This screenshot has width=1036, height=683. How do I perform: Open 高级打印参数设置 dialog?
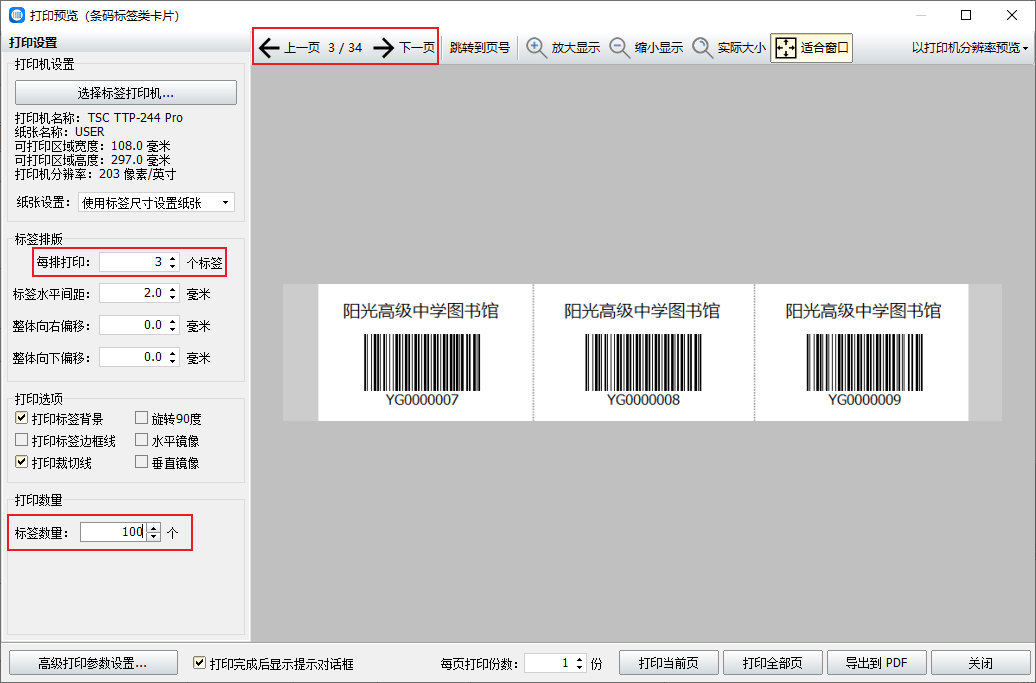[x=93, y=663]
